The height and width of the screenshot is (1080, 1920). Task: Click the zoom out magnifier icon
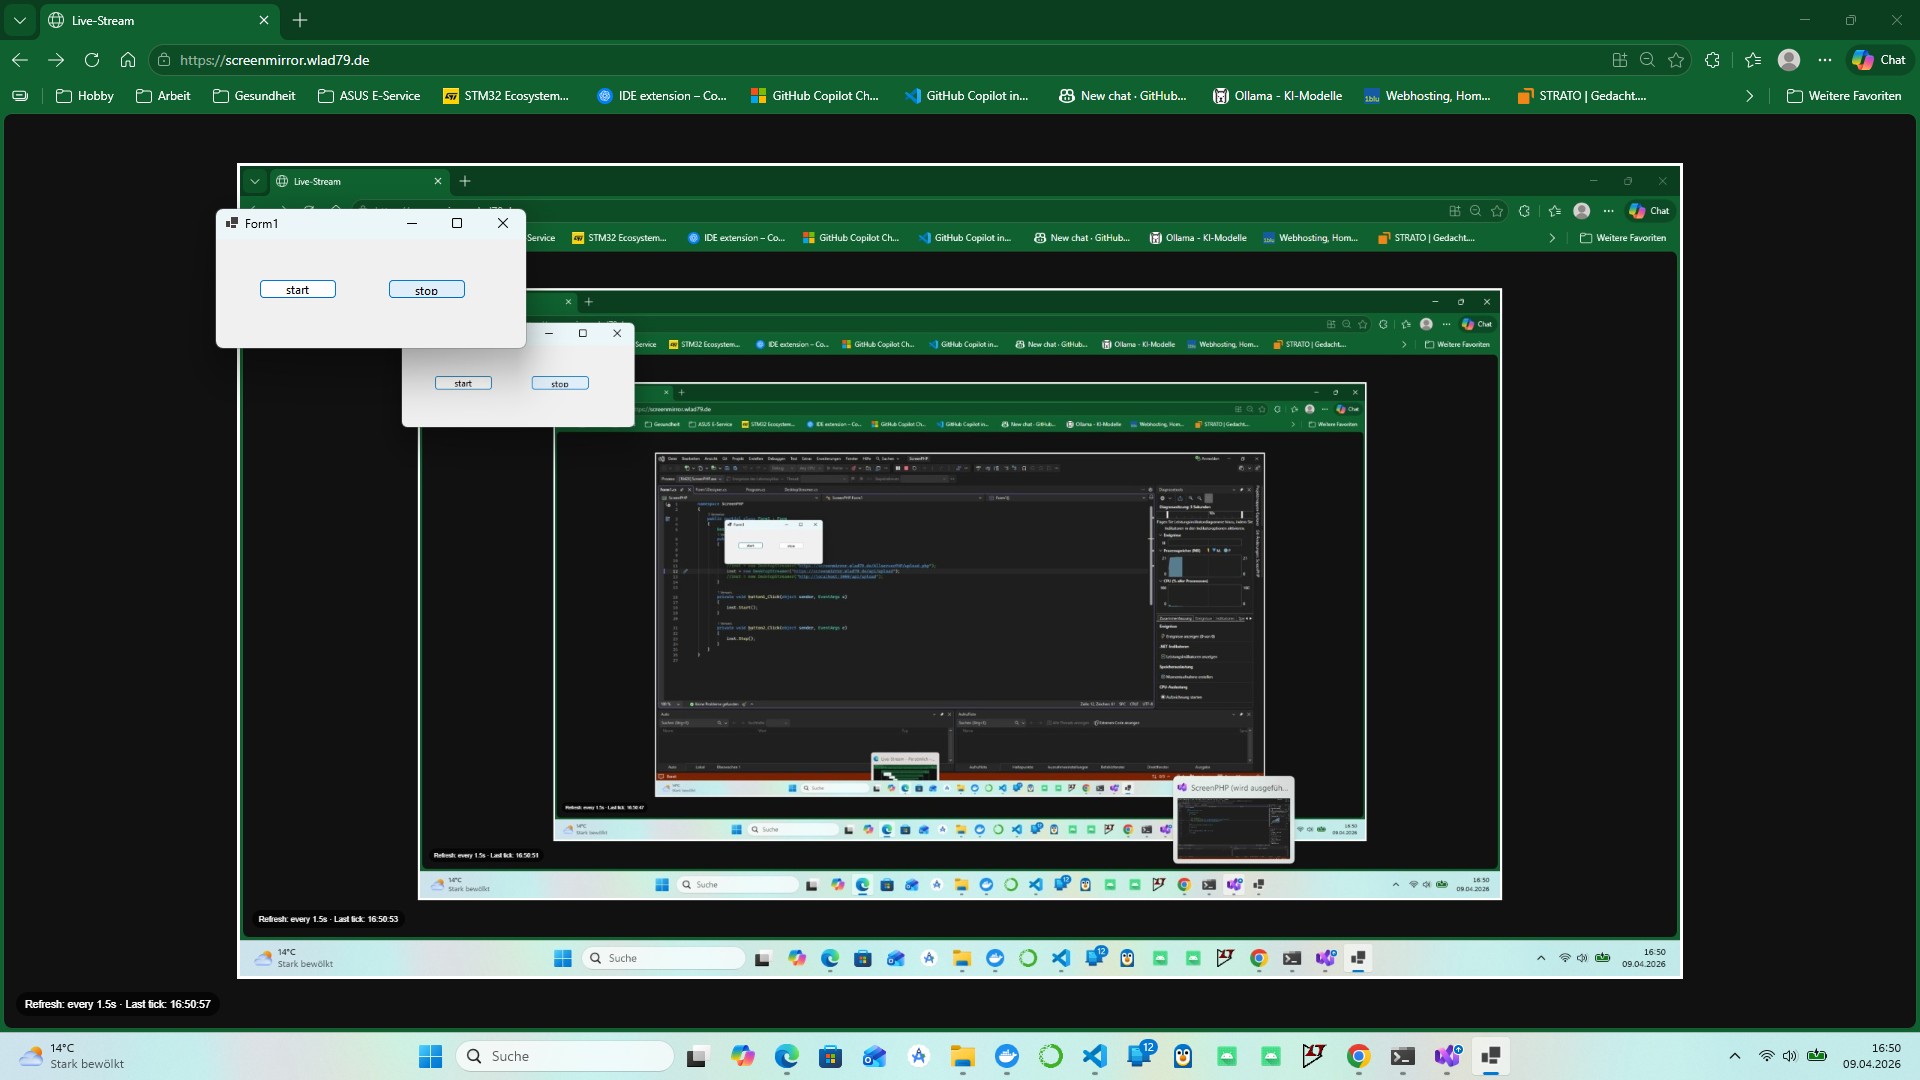pos(1647,60)
